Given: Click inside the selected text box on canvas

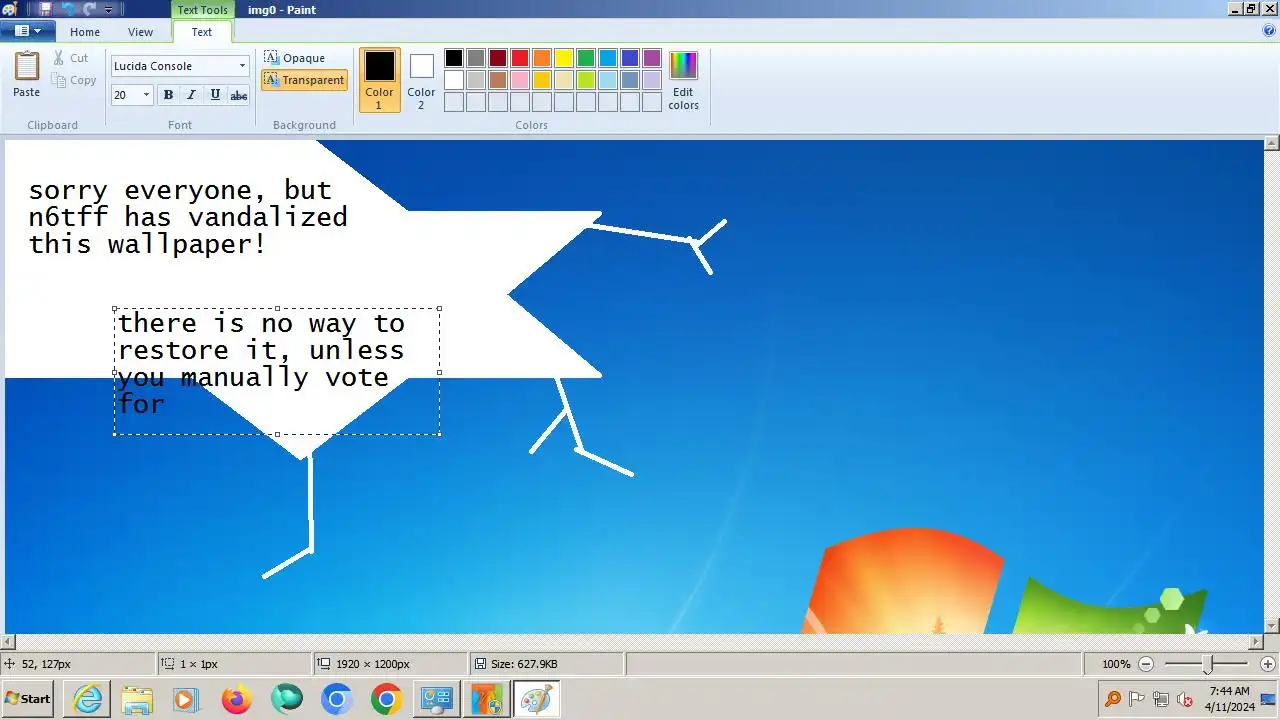Looking at the screenshot, I should tap(277, 371).
